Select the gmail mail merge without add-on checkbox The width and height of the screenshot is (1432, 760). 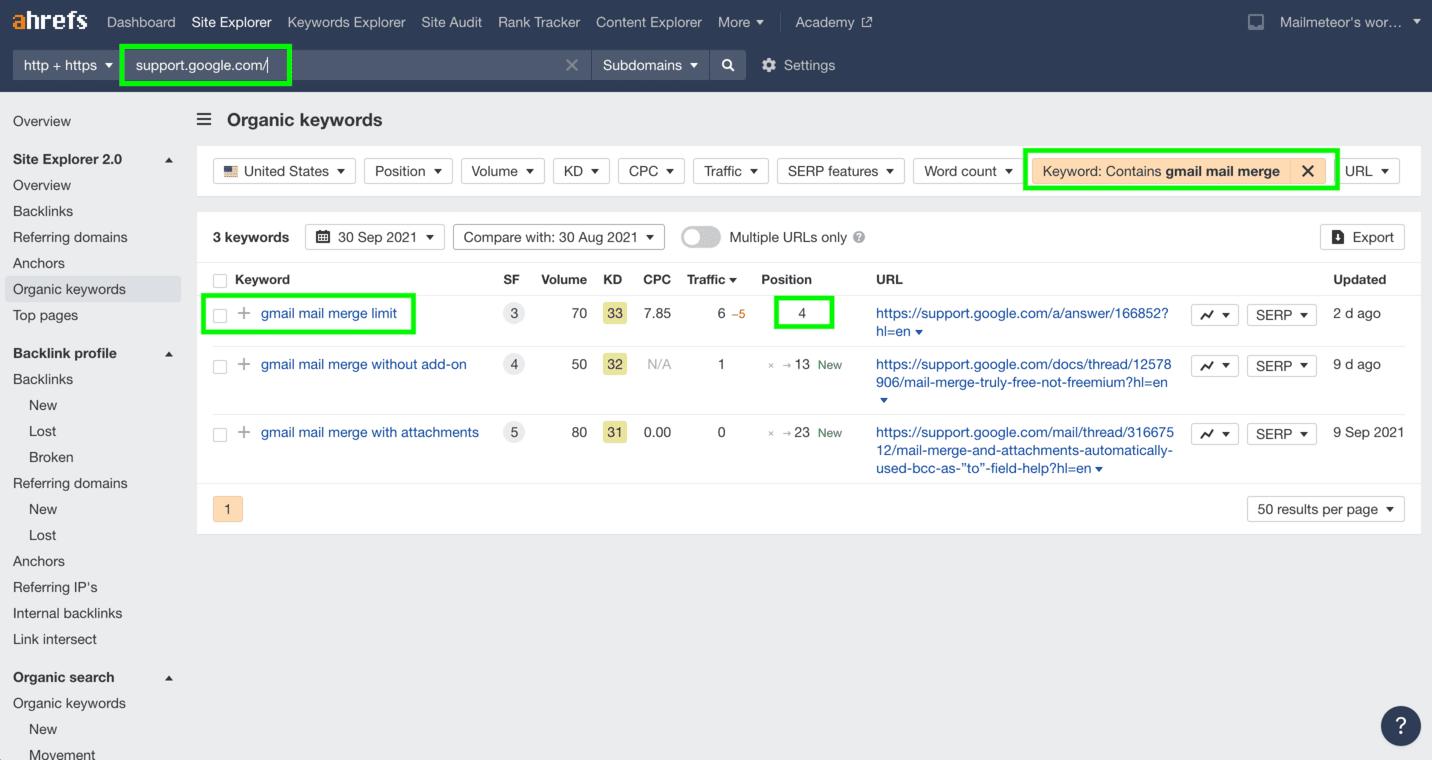(x=220, y=367)
